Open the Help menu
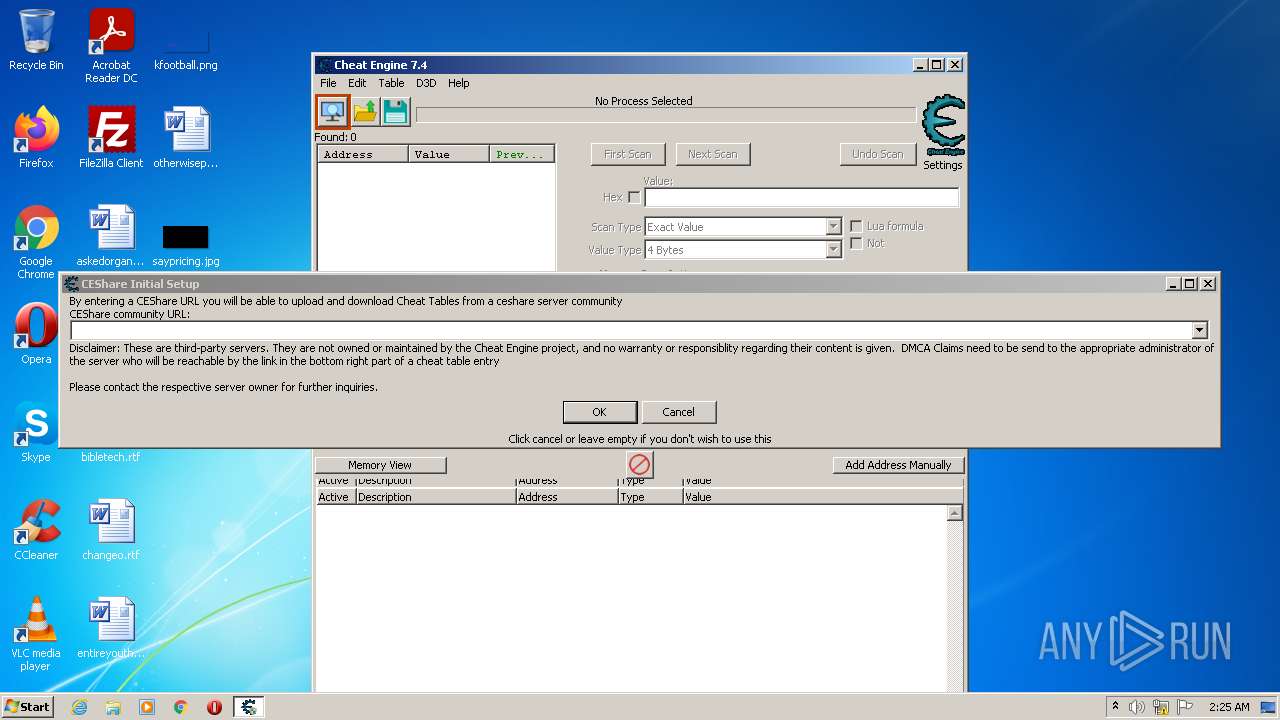Image resolution: width=1280 pixels, height=720 pixels. tap(458, 83)
